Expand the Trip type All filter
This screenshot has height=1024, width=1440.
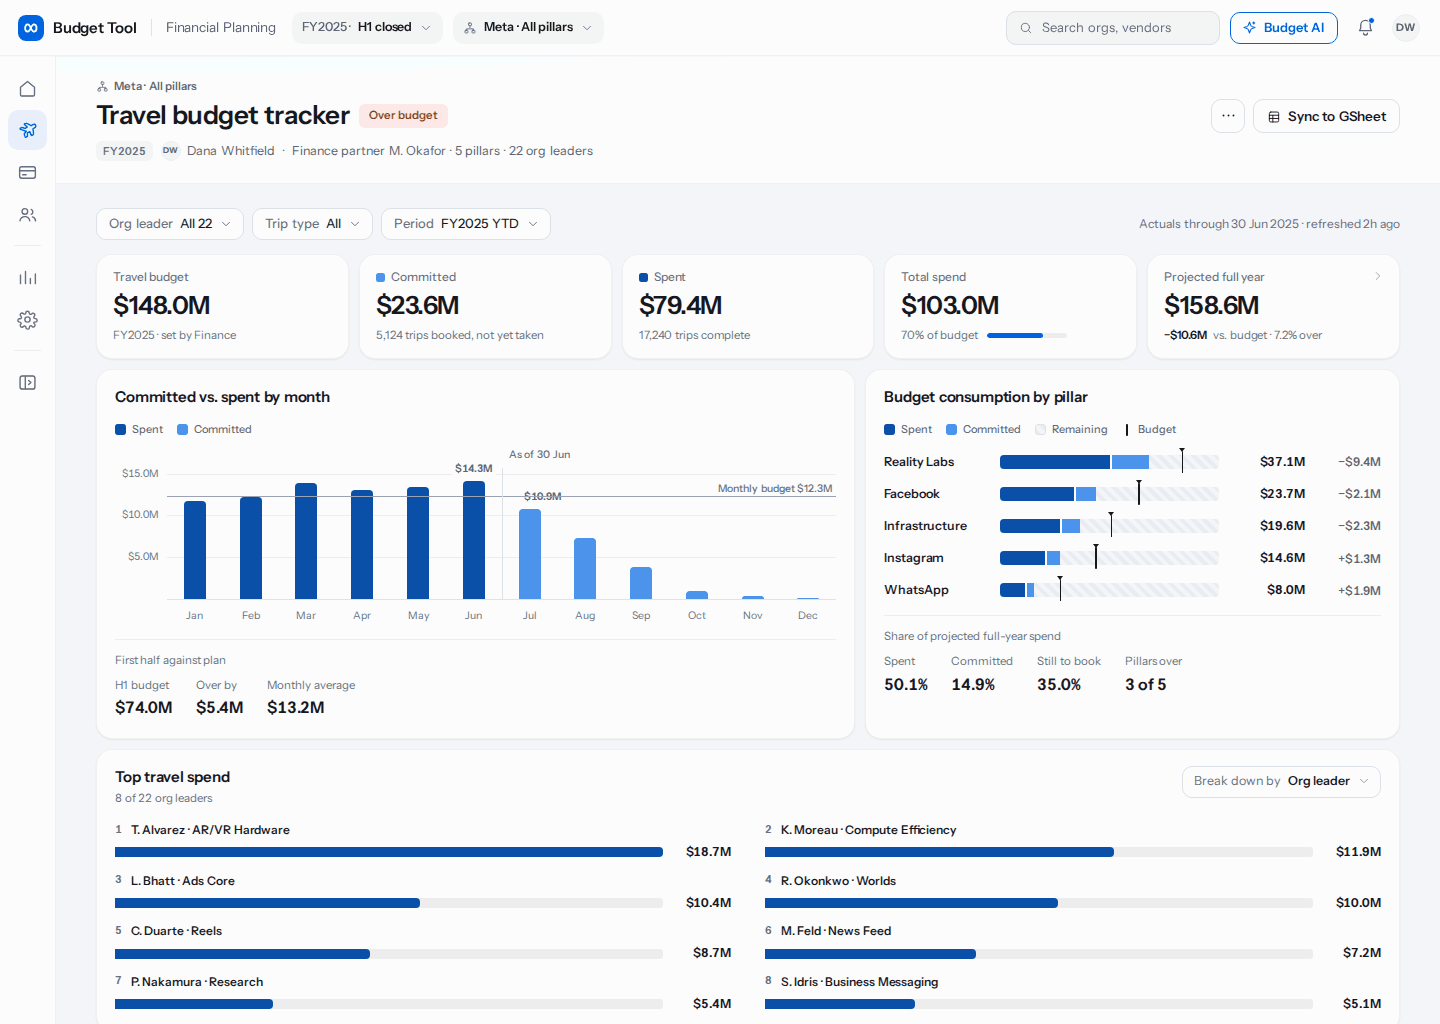point(312,224)
